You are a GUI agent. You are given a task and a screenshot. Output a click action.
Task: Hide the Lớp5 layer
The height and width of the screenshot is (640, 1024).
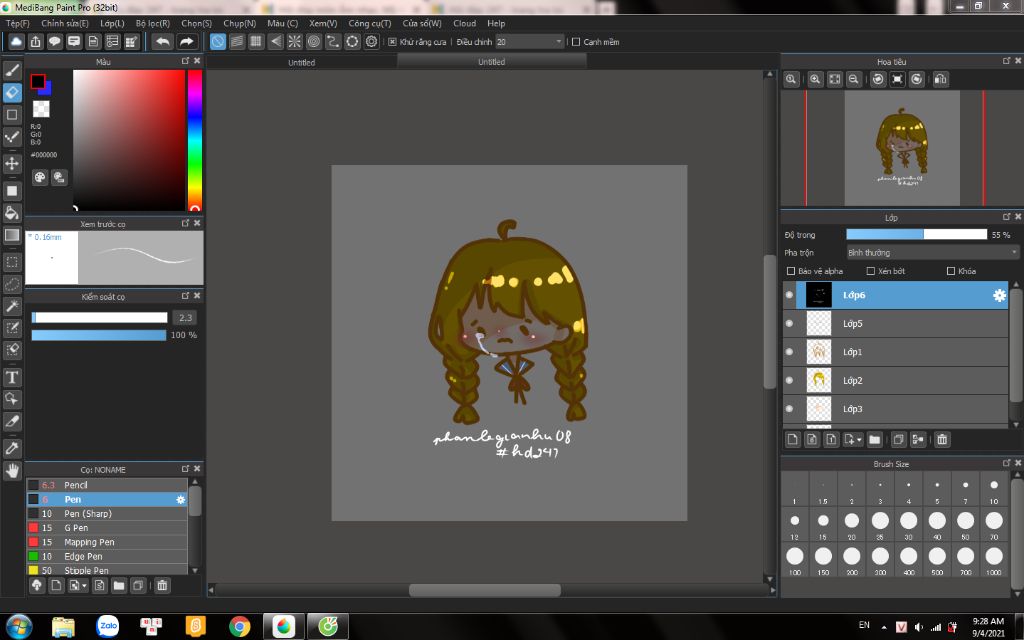tap(789, 323)
